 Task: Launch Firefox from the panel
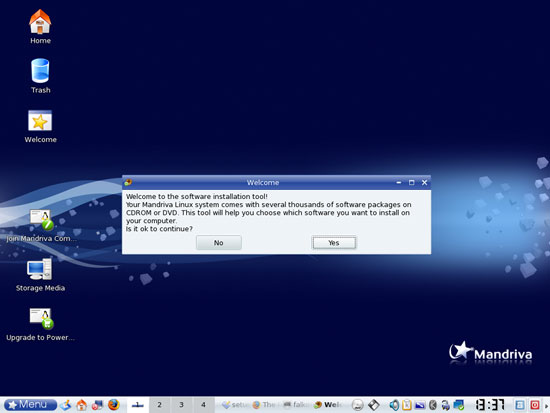click(113, 405)
